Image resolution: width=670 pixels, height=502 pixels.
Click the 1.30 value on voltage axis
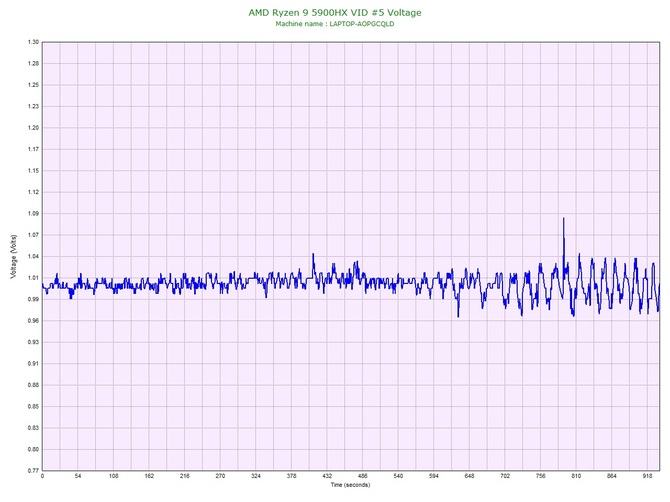click(33, 42)
